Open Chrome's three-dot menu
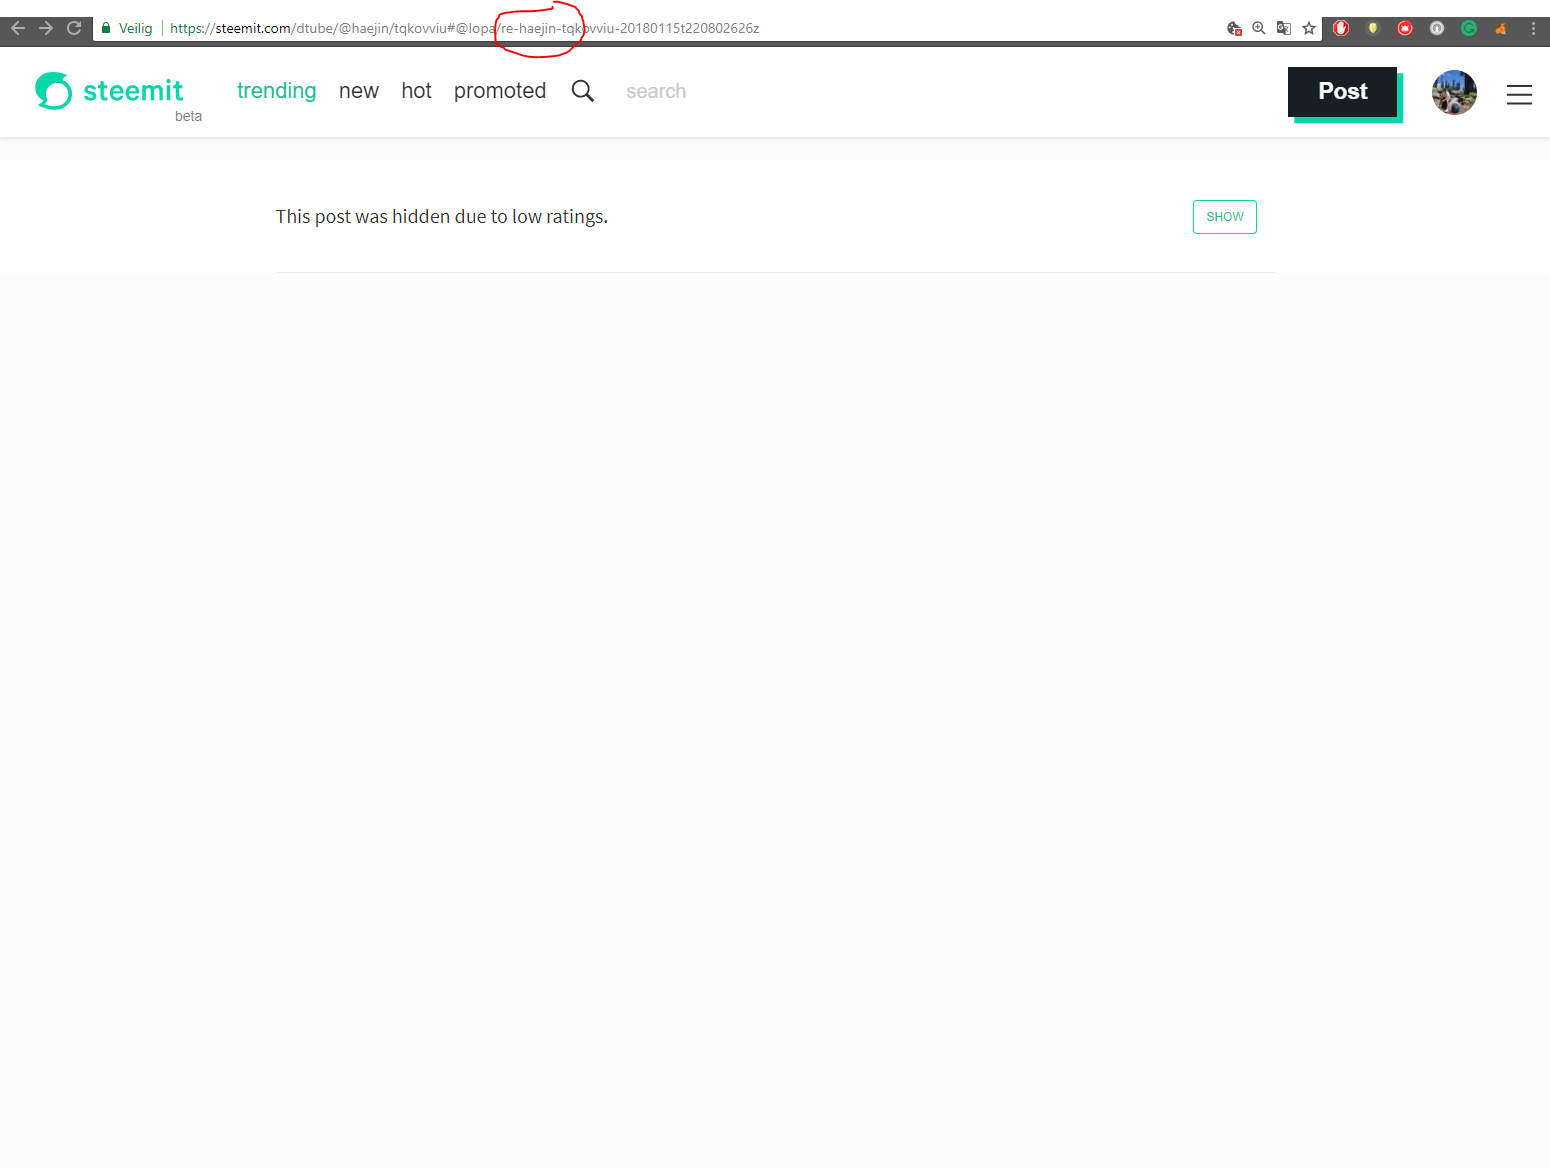This screenshot has width=1550, height=1168. pos(1533,28)
